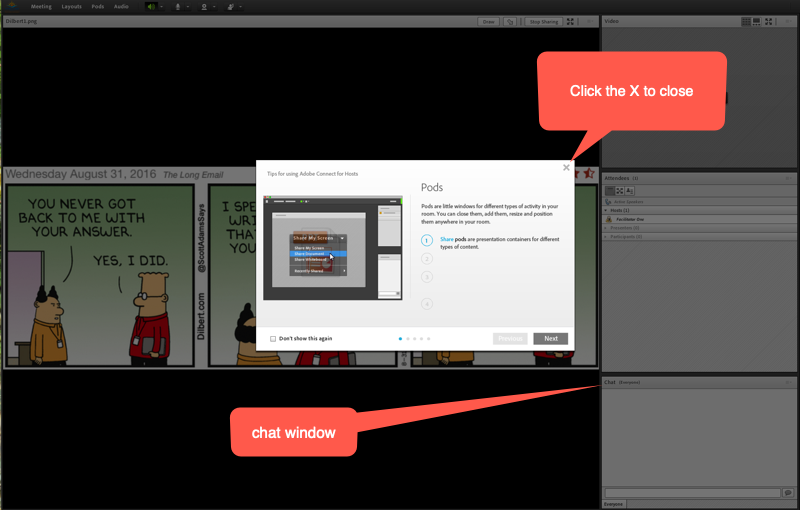Click the pointer icon next to Draw
This screenshot has height=510, width=800.
coord(510,21)
